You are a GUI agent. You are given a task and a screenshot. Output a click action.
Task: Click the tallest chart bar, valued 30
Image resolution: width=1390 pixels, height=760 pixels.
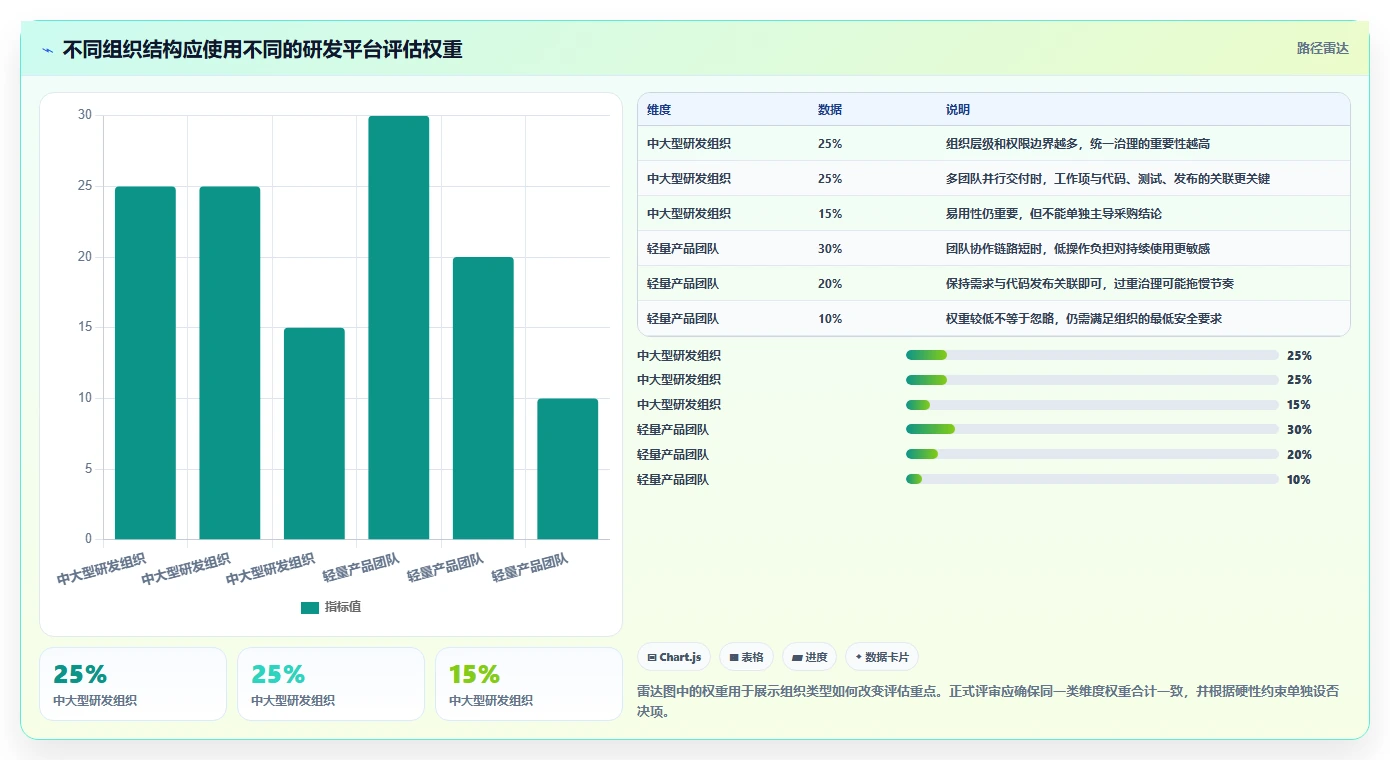(398, 328)
